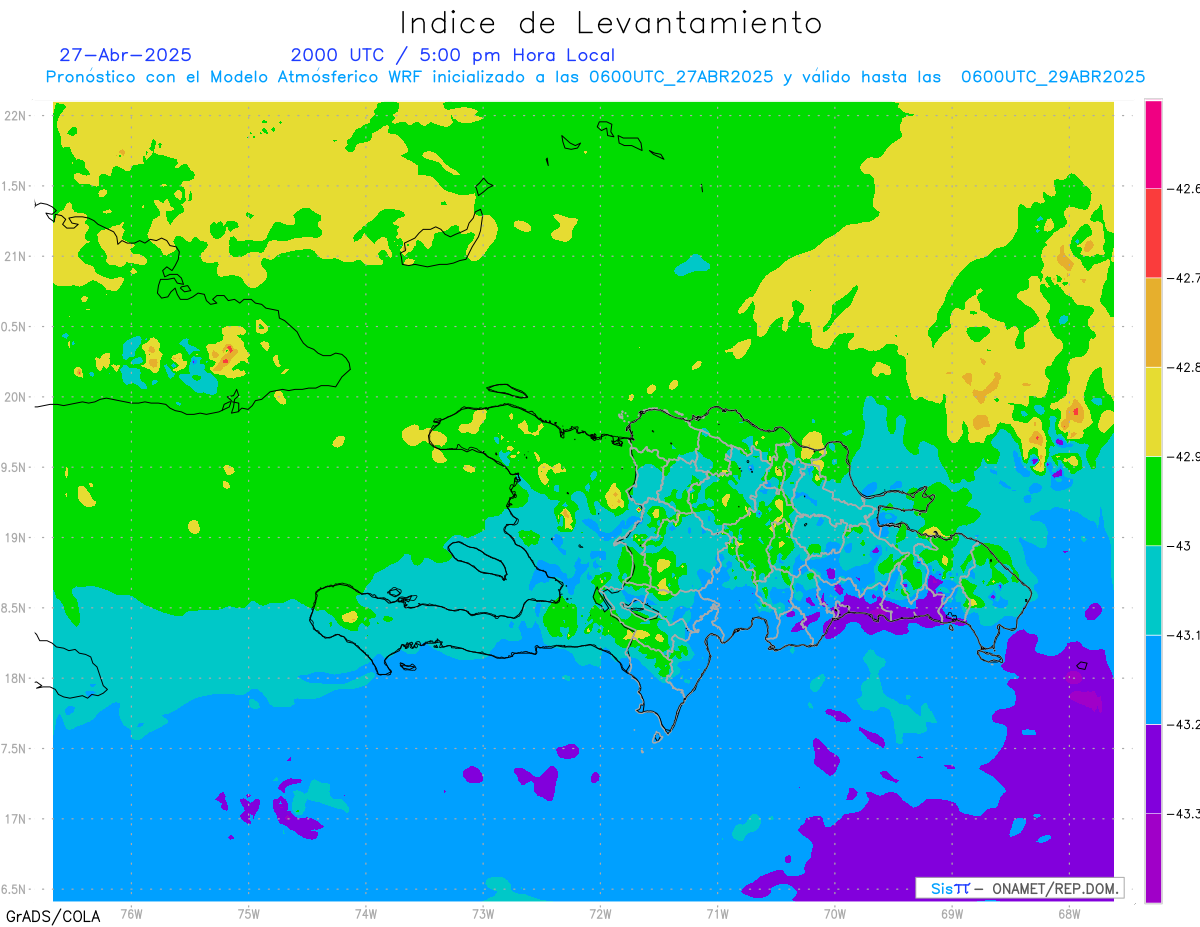Pick the purple legend swatch below -43.2
Viewport: 1200px width, 927px height.
click(1153, 768)
